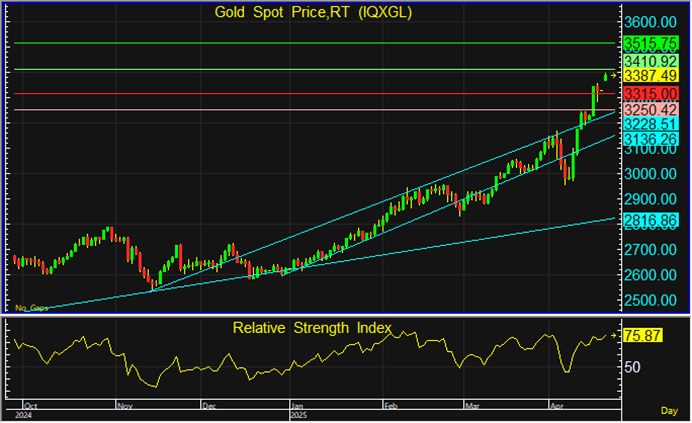The height and width of the screenshot is (423, 692).
Task: Click the Gold Spot Price chart title
Action: 313,13
